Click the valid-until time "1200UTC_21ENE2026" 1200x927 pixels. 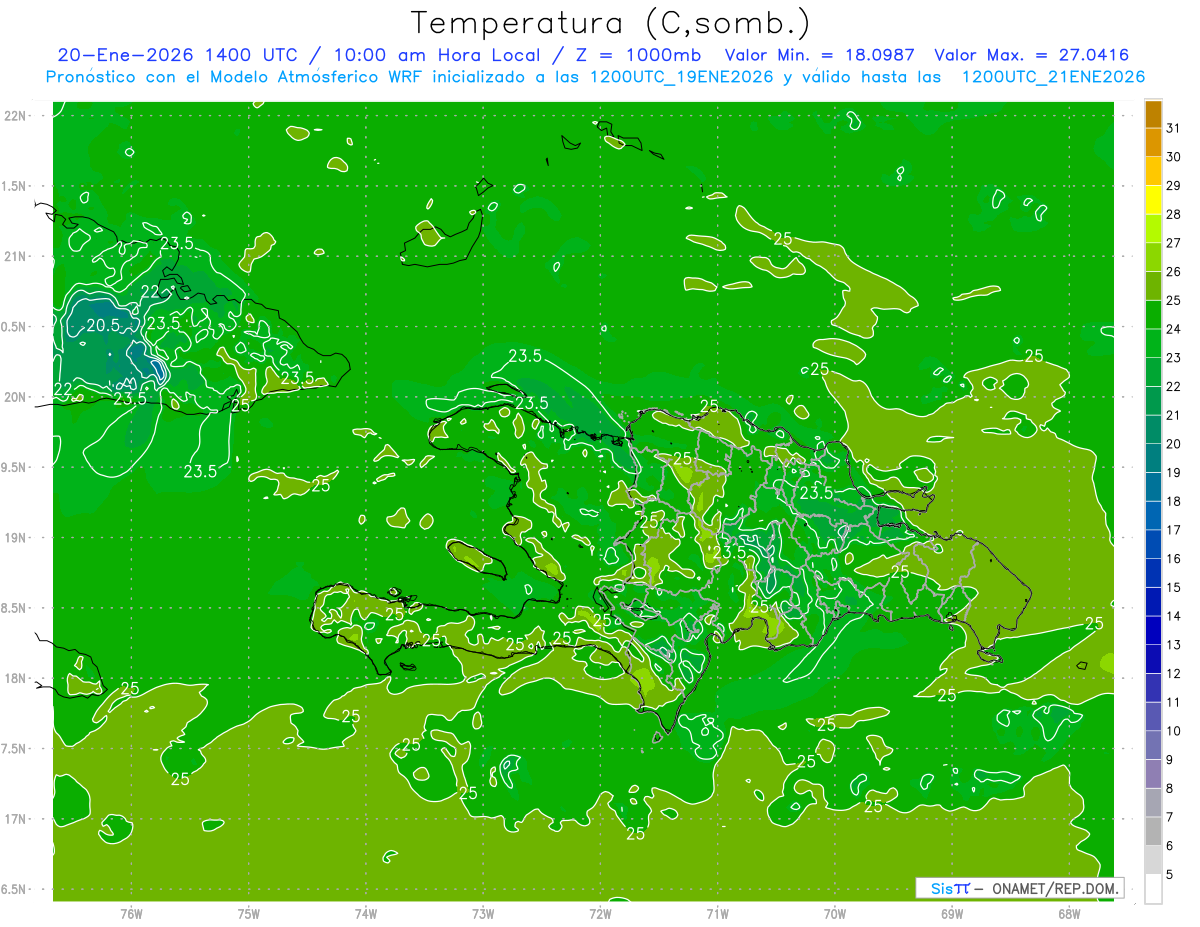[1053, 77]
